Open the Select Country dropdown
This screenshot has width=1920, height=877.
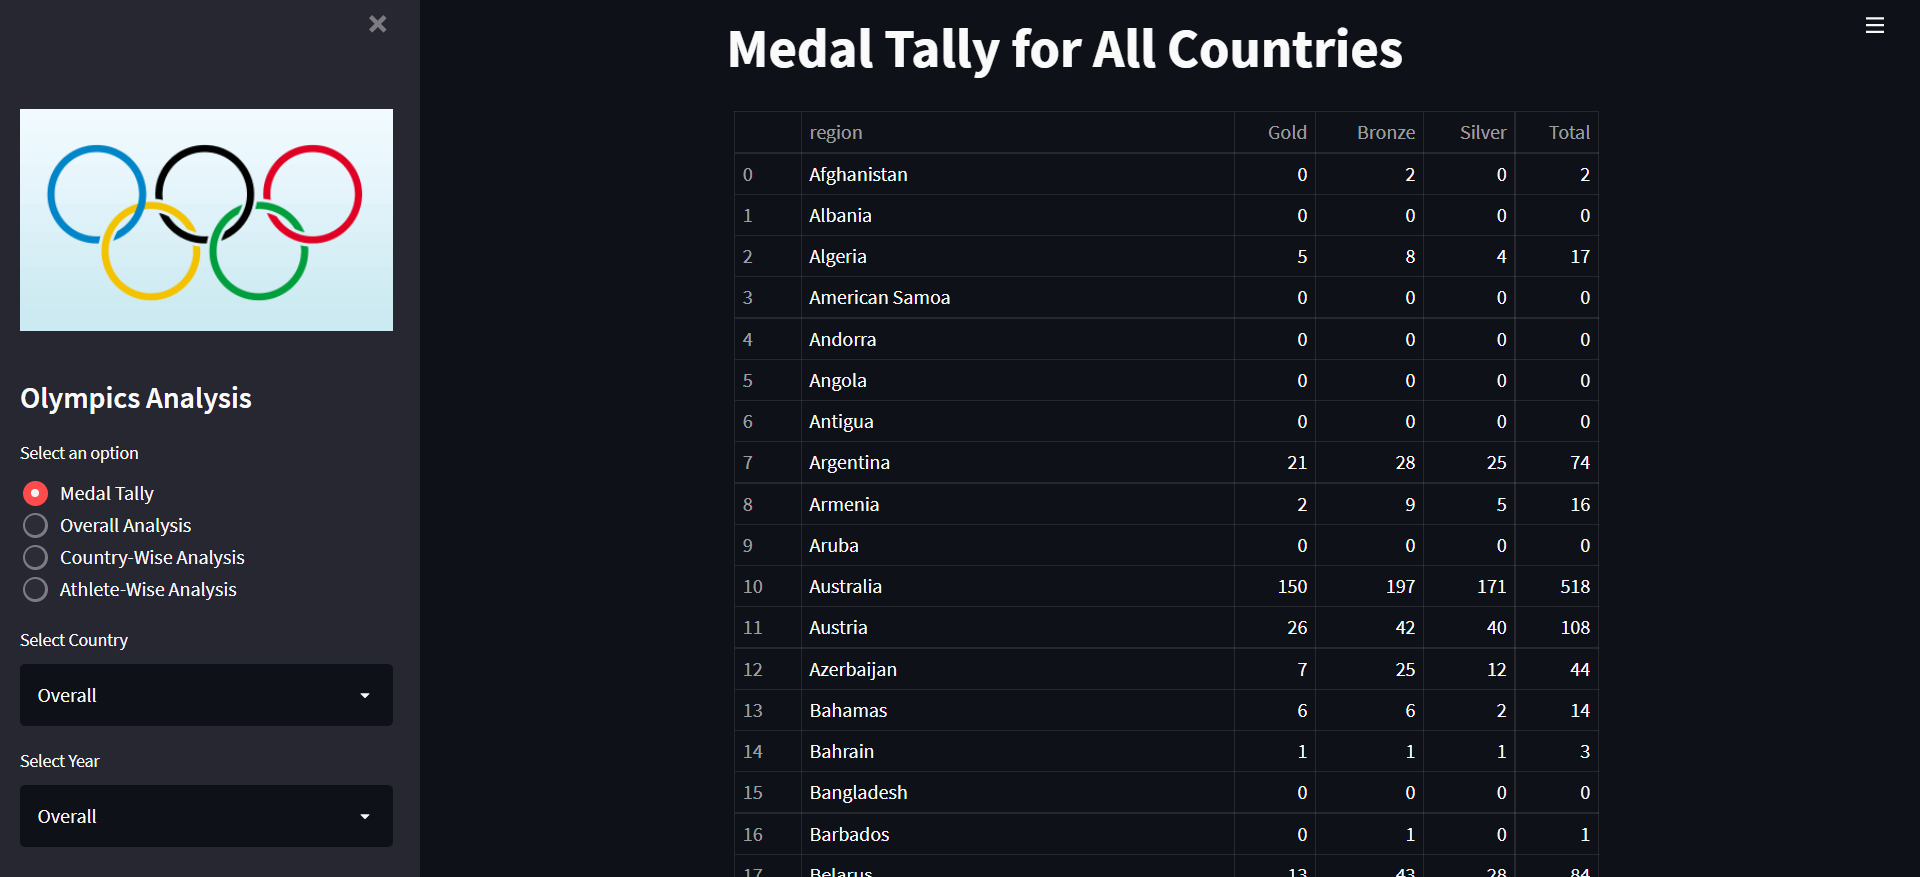pyautogui.click(x=206, y=695)
